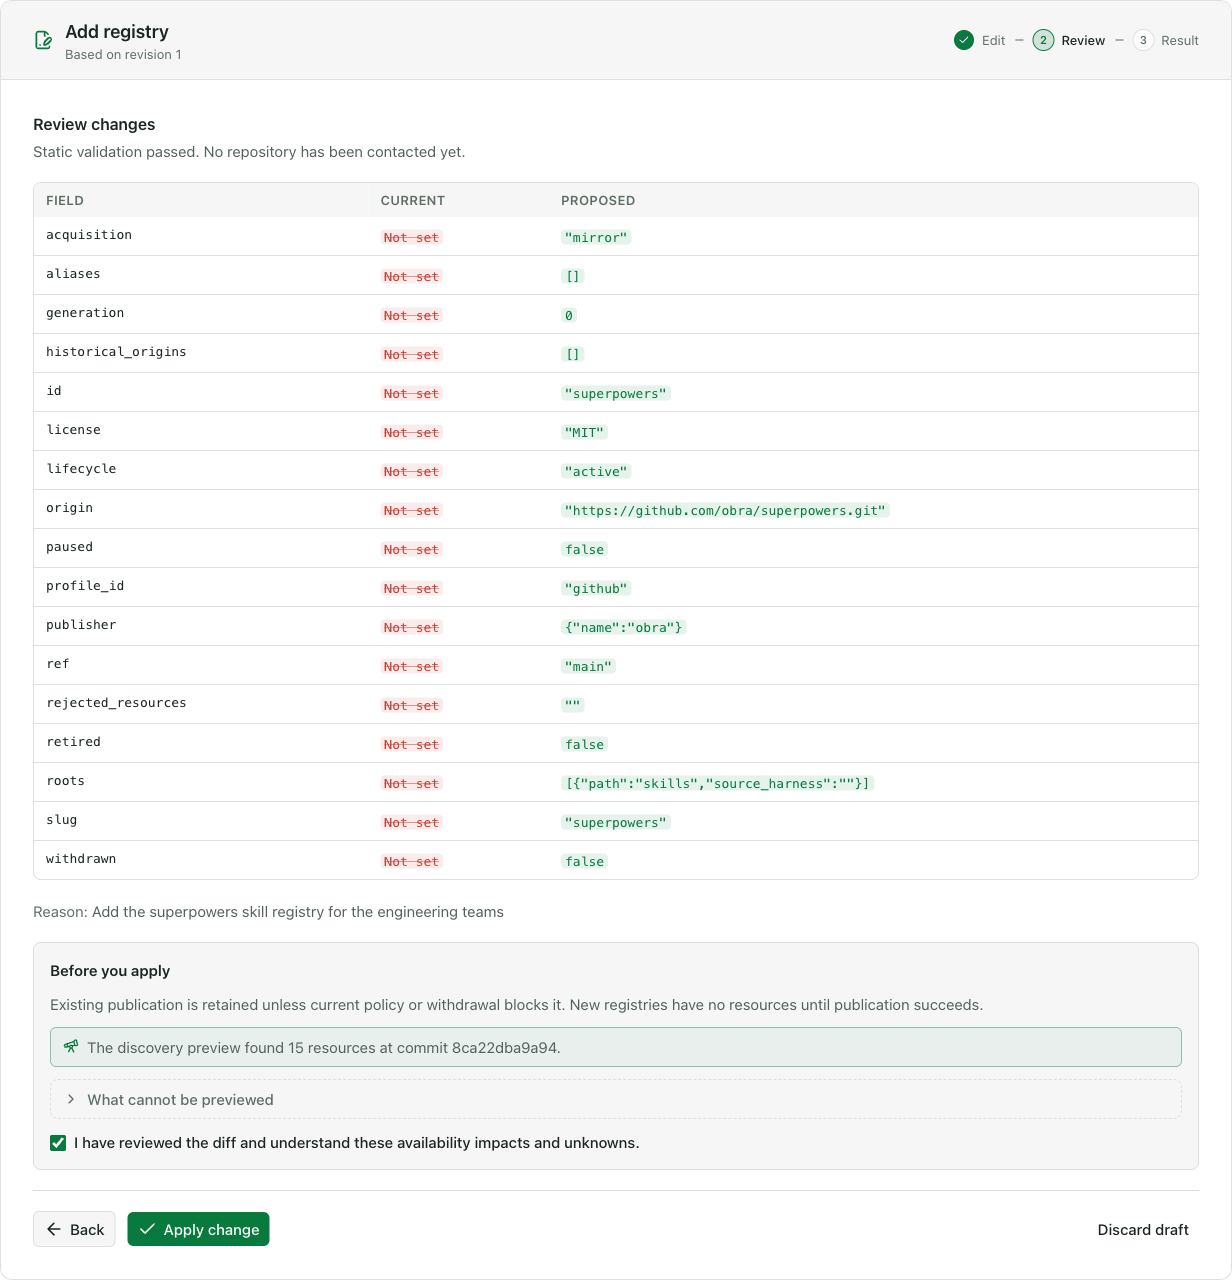Click the FIELD column header
The width and height of the screenshot is (1232, 1280).
pyautogui.click(x=65, y=201)
